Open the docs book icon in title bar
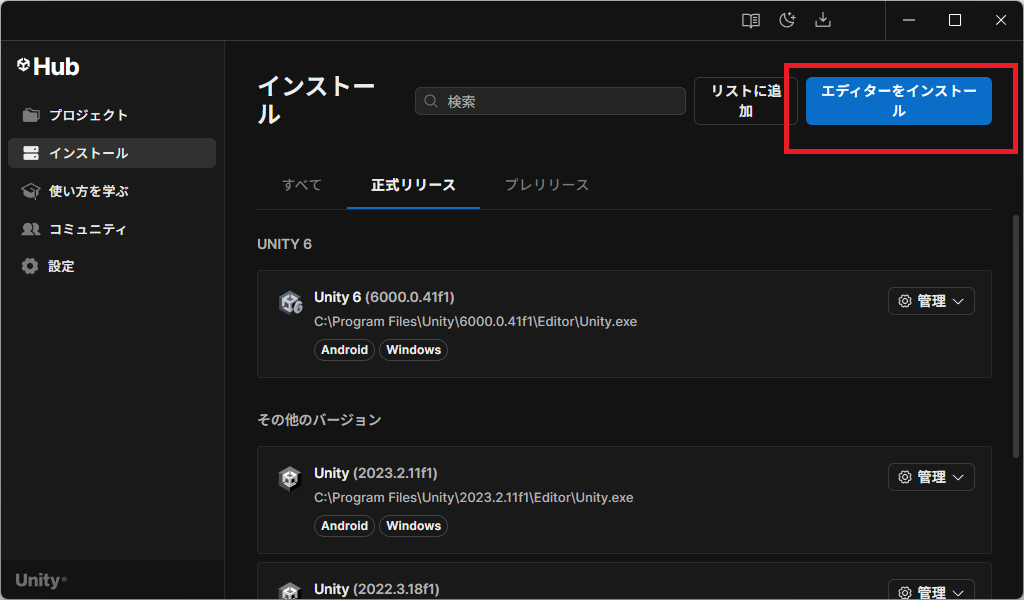 [750, 20]
